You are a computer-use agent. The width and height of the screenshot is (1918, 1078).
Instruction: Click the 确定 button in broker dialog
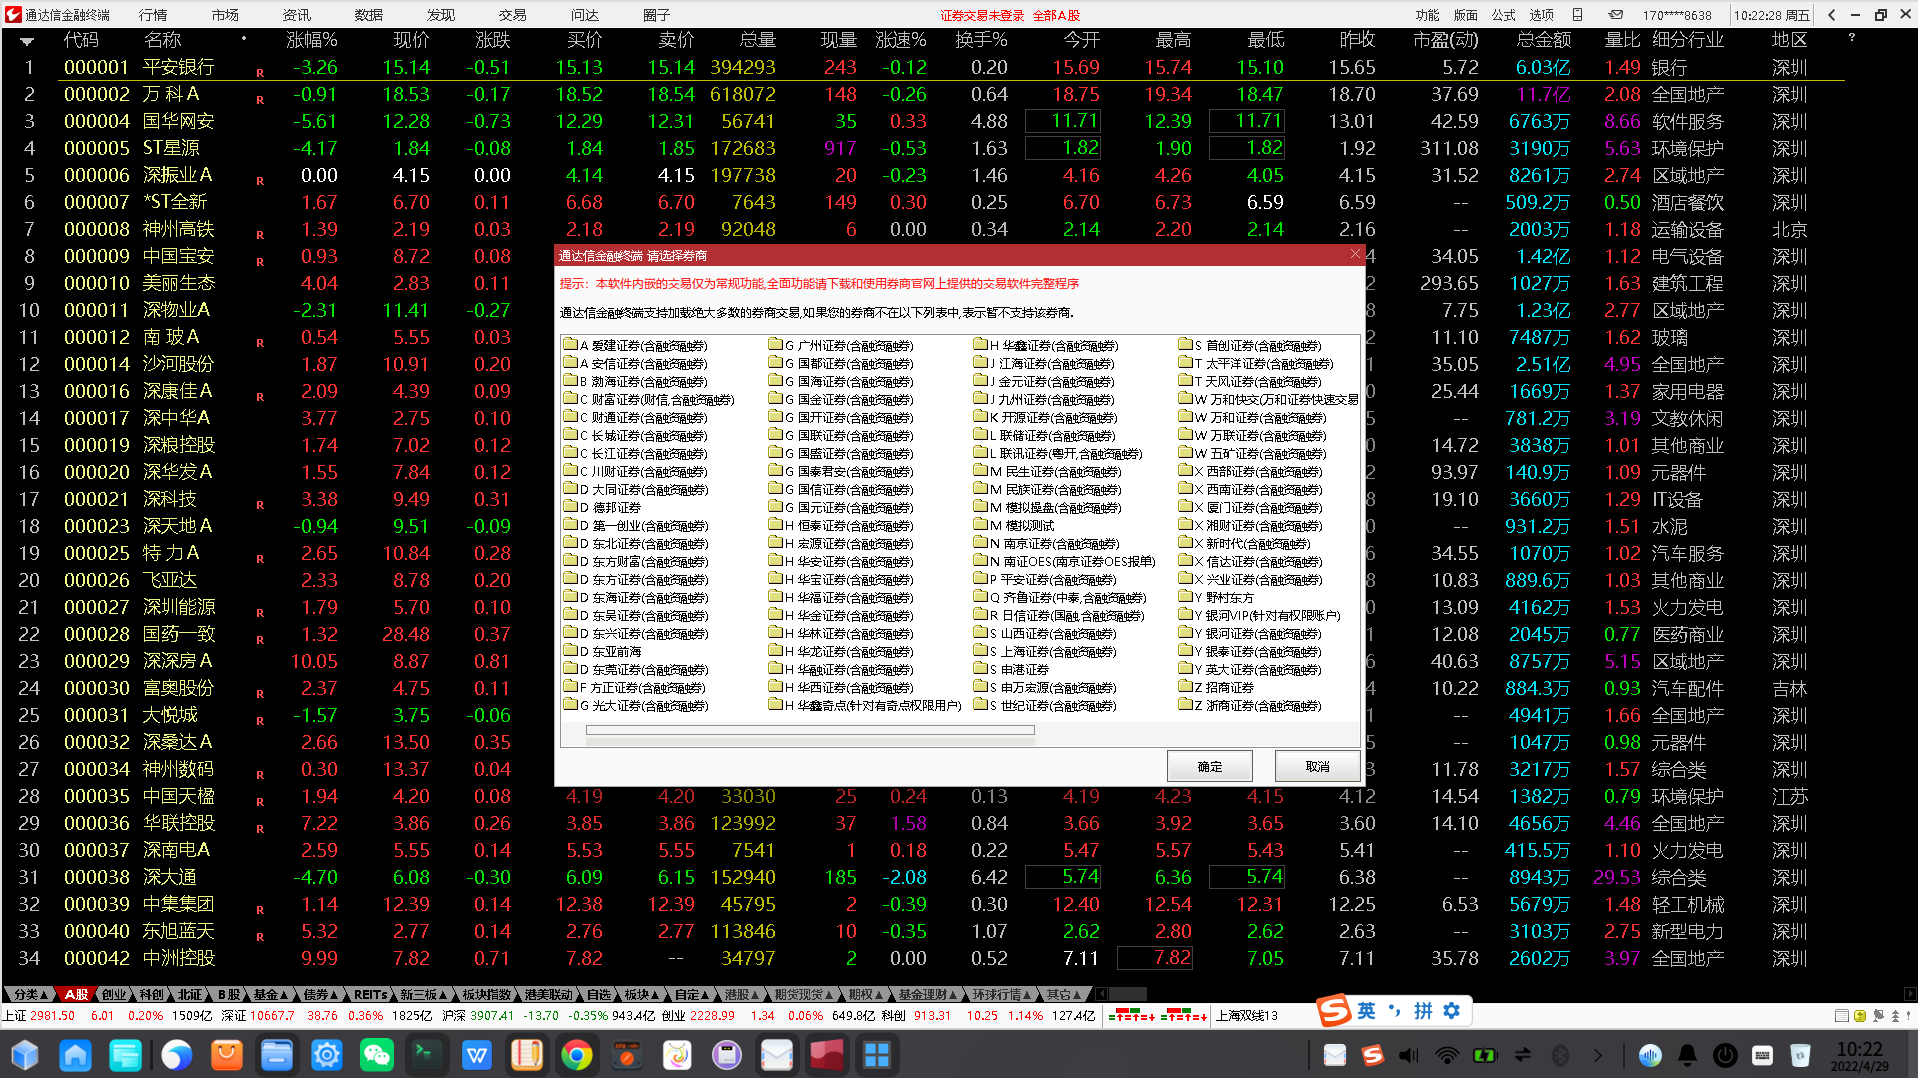point(1210,766)
